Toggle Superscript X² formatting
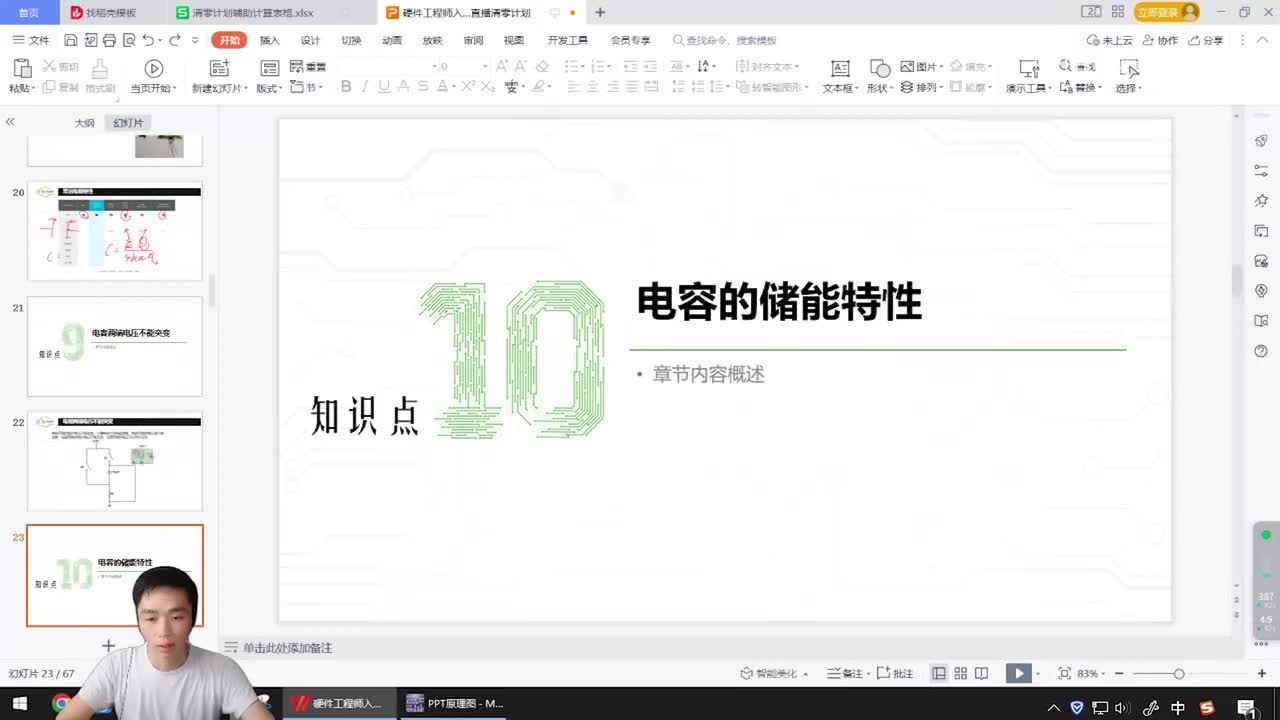 467,87
